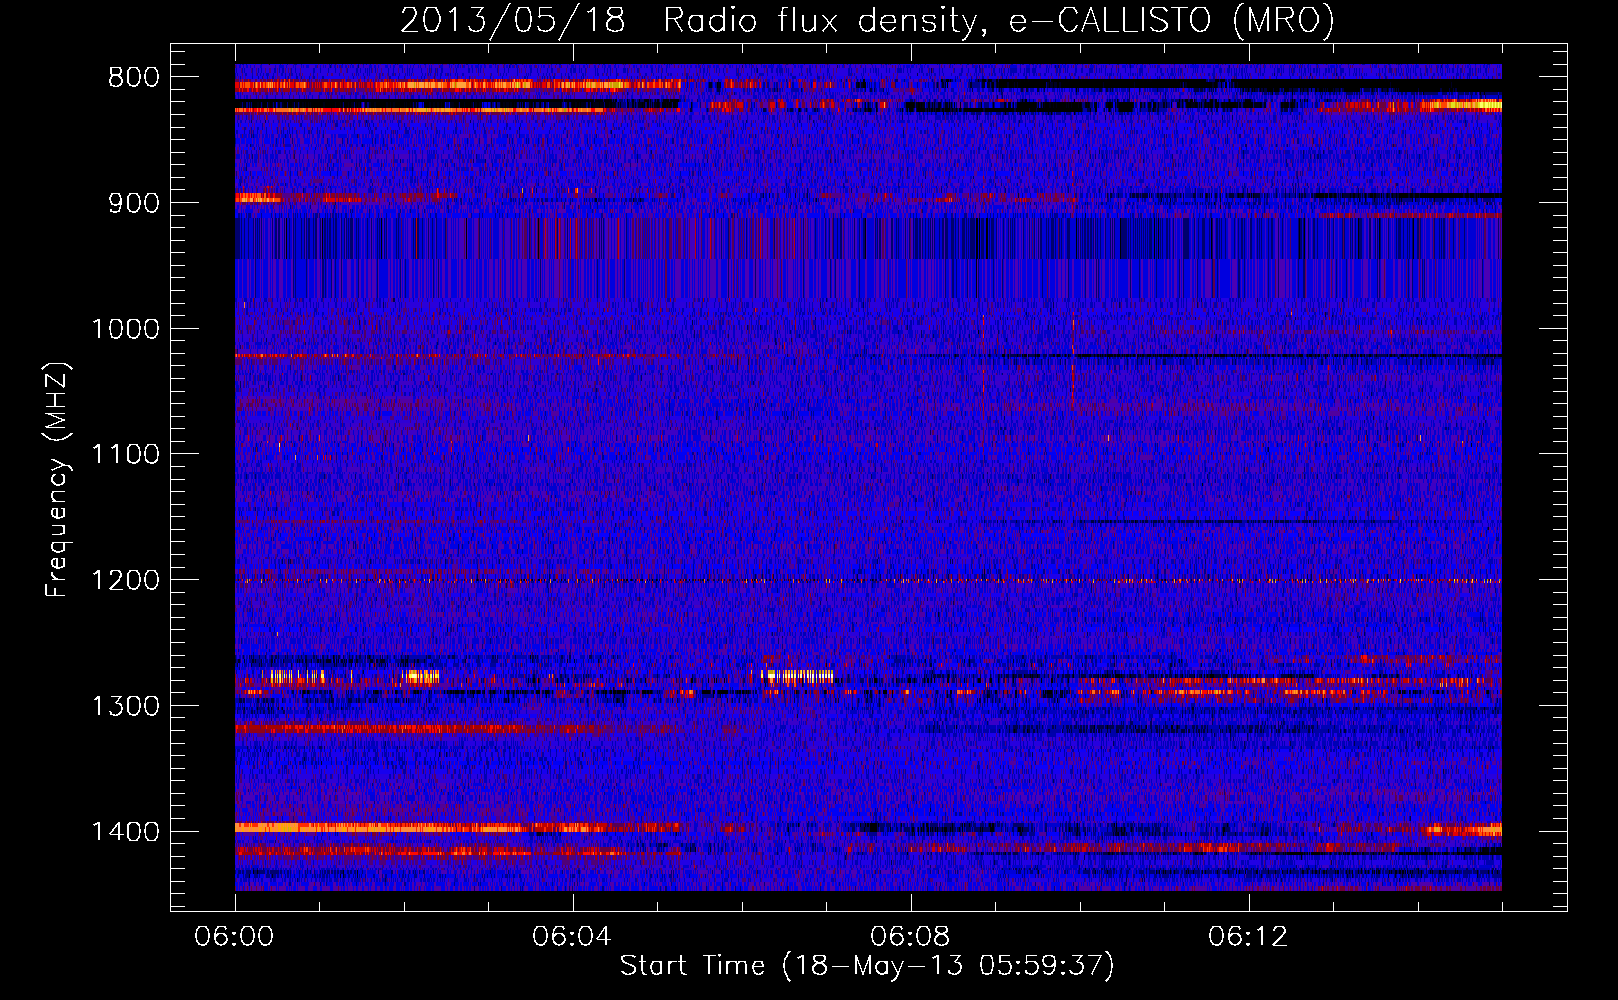Click the 1200 frequency tick label

pyautogui.click(x=125, y=581)
